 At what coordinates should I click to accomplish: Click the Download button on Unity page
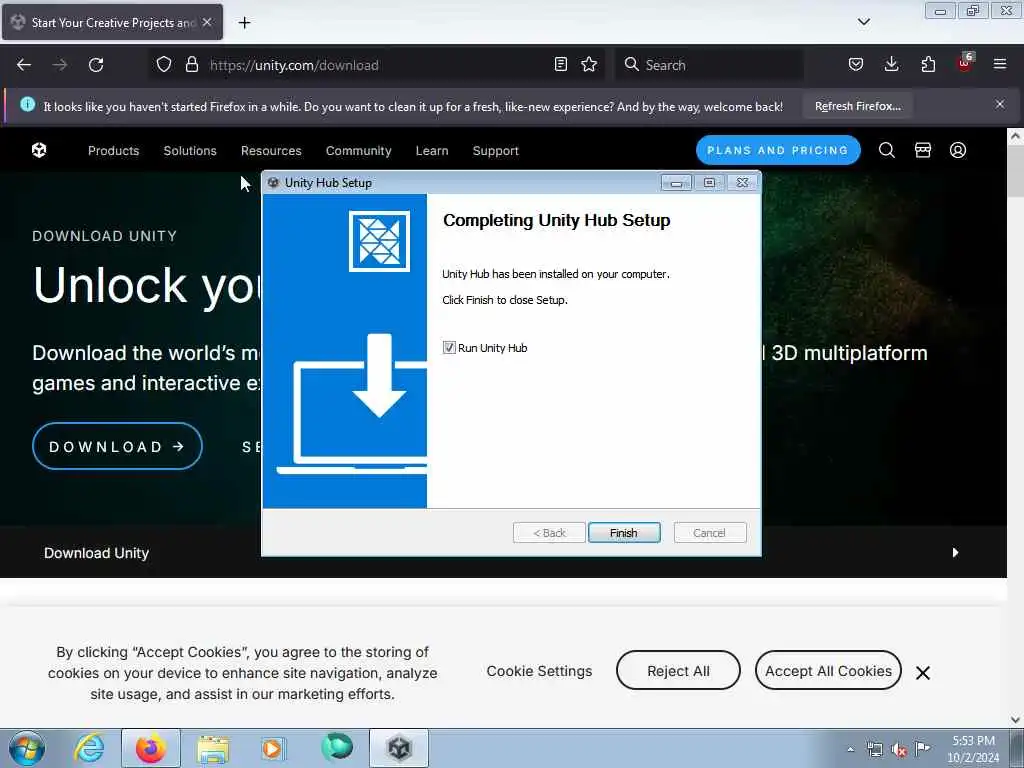[117, 446]
